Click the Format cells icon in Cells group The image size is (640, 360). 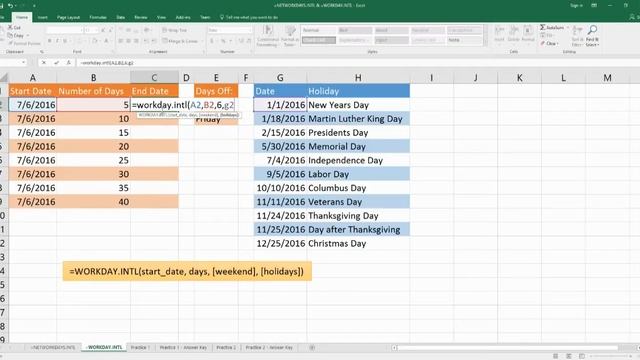coord(528,33)
